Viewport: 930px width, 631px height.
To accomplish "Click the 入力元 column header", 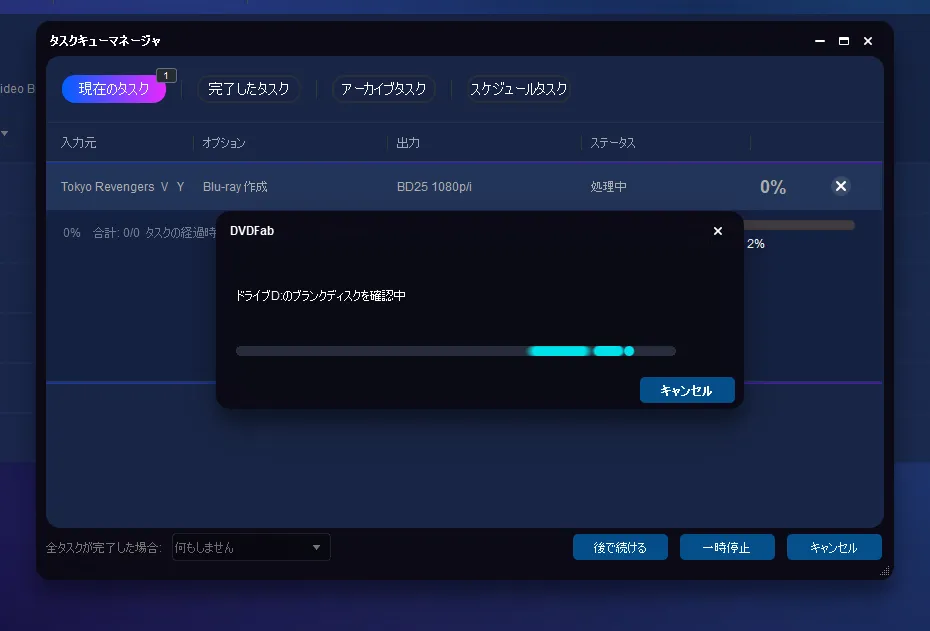I will point(78,143).
